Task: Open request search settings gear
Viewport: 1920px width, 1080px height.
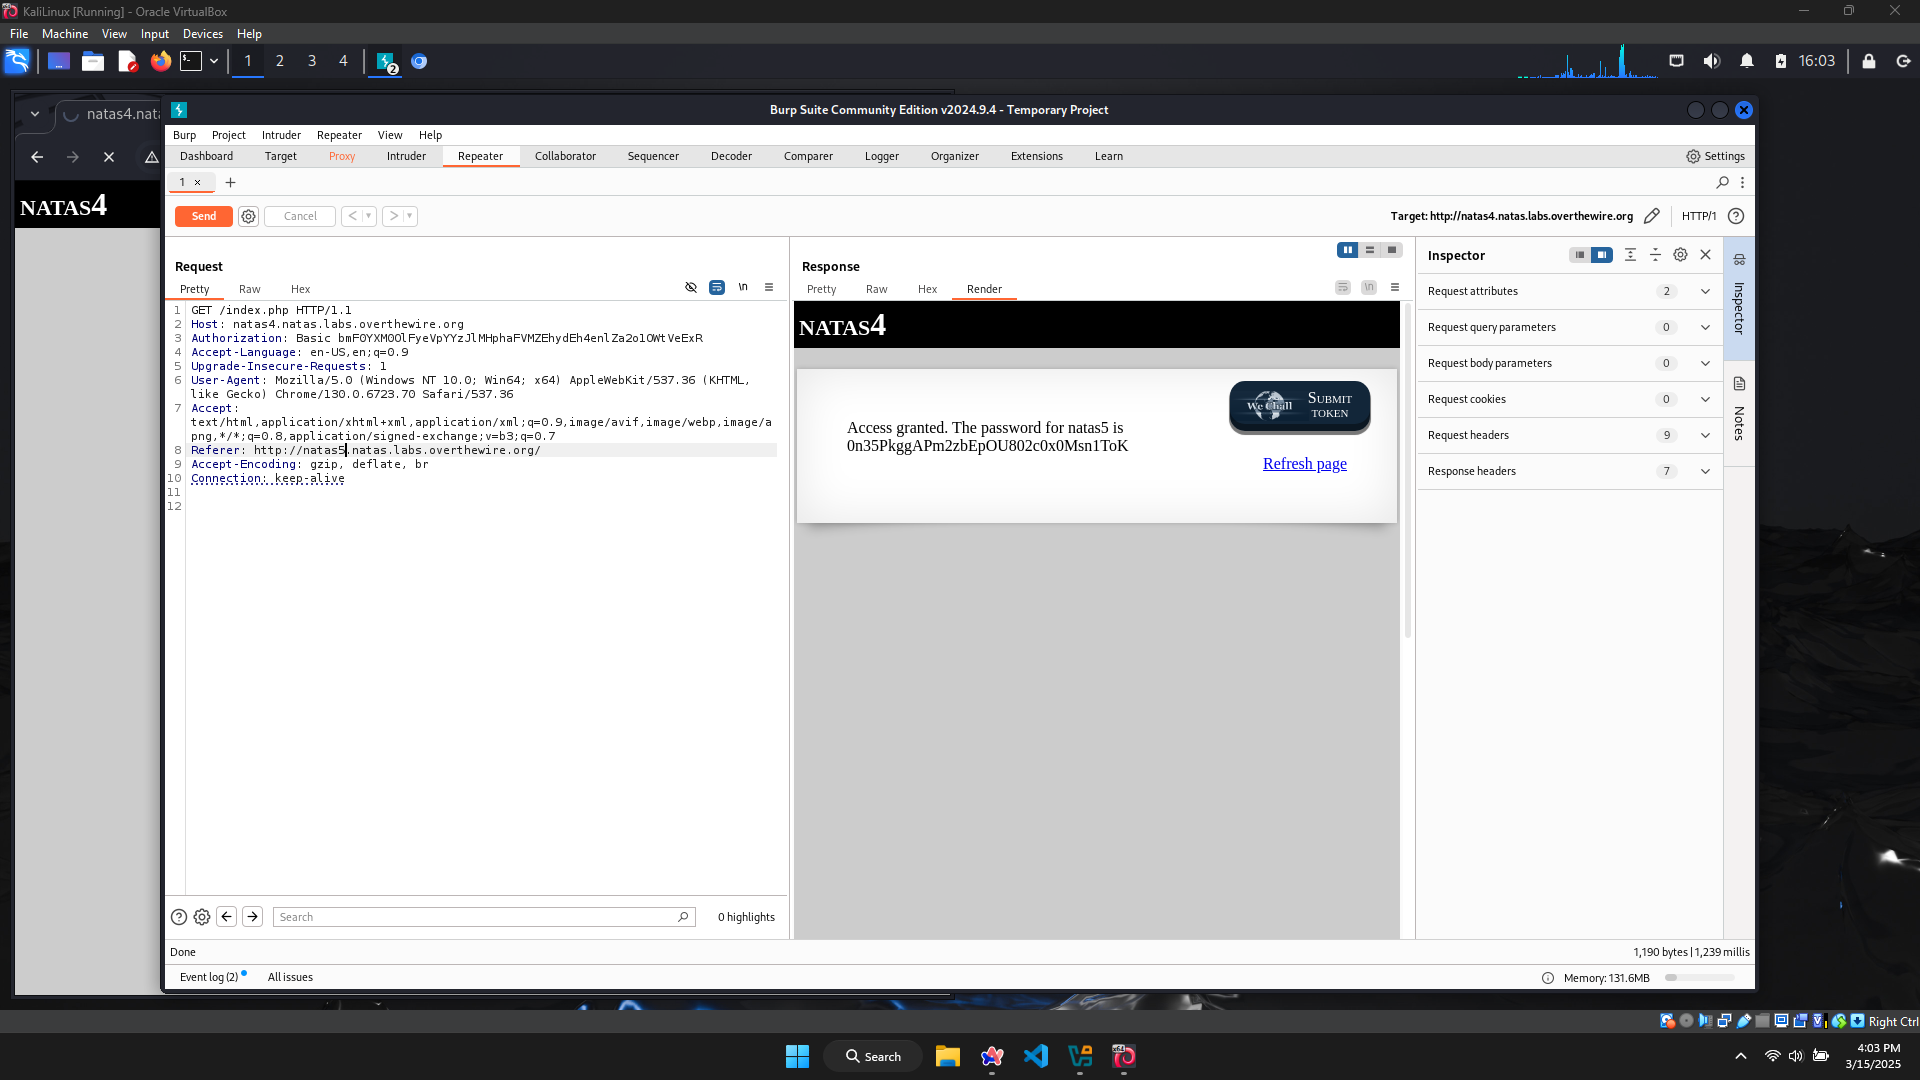Action: tap(202, 917)
